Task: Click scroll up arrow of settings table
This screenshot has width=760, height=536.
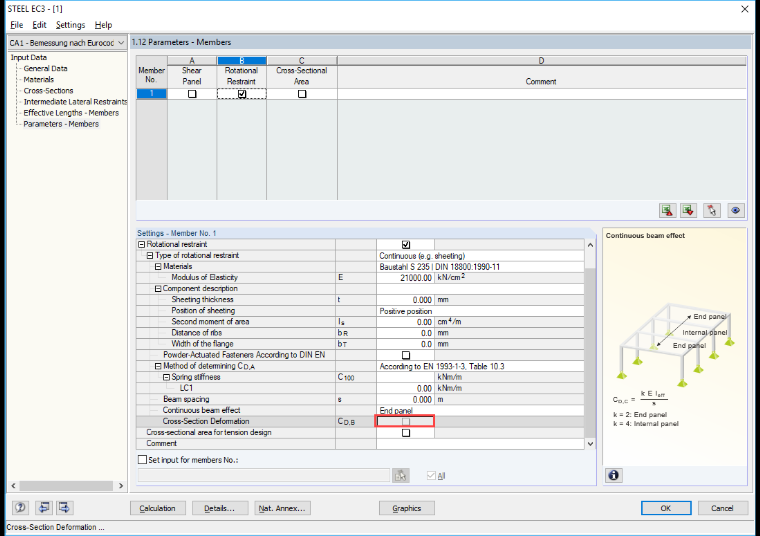Action: pyautogui.click(x=590, y=245)
